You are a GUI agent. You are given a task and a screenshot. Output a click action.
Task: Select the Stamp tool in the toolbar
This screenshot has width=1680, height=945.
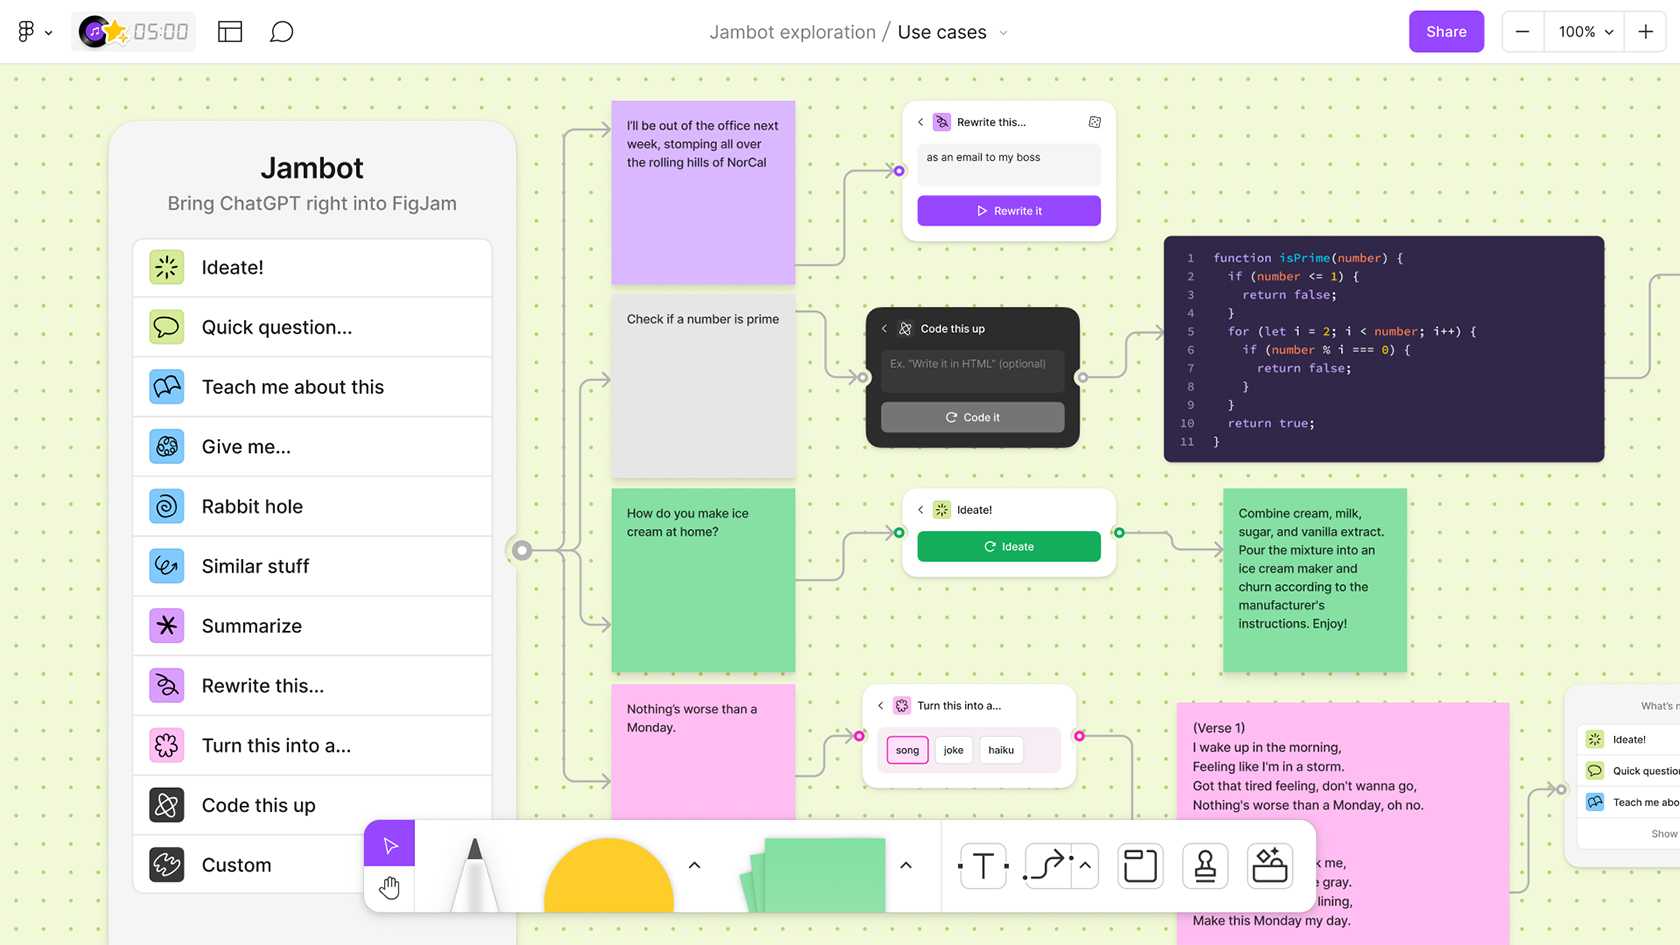(1205, 866)
